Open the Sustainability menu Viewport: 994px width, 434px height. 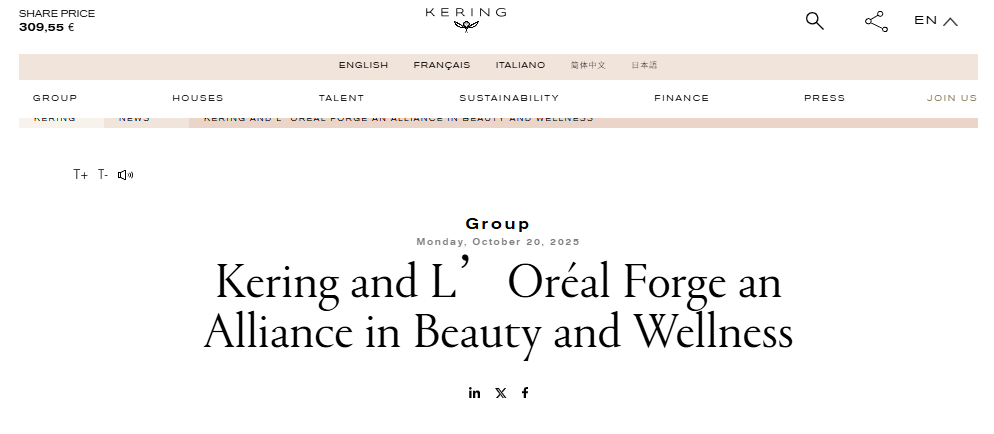pyautogui.click(x=509, y=98)
